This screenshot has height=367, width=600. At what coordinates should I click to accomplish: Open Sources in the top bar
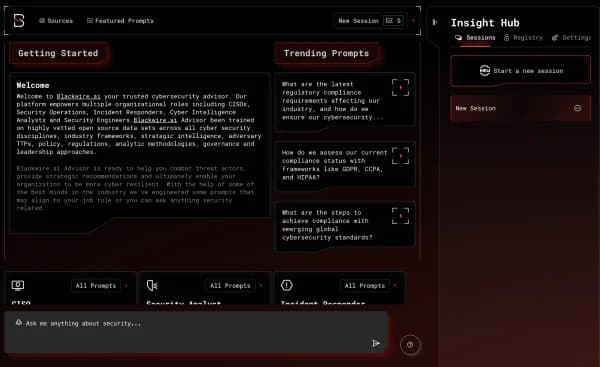(x=56, y=21)
